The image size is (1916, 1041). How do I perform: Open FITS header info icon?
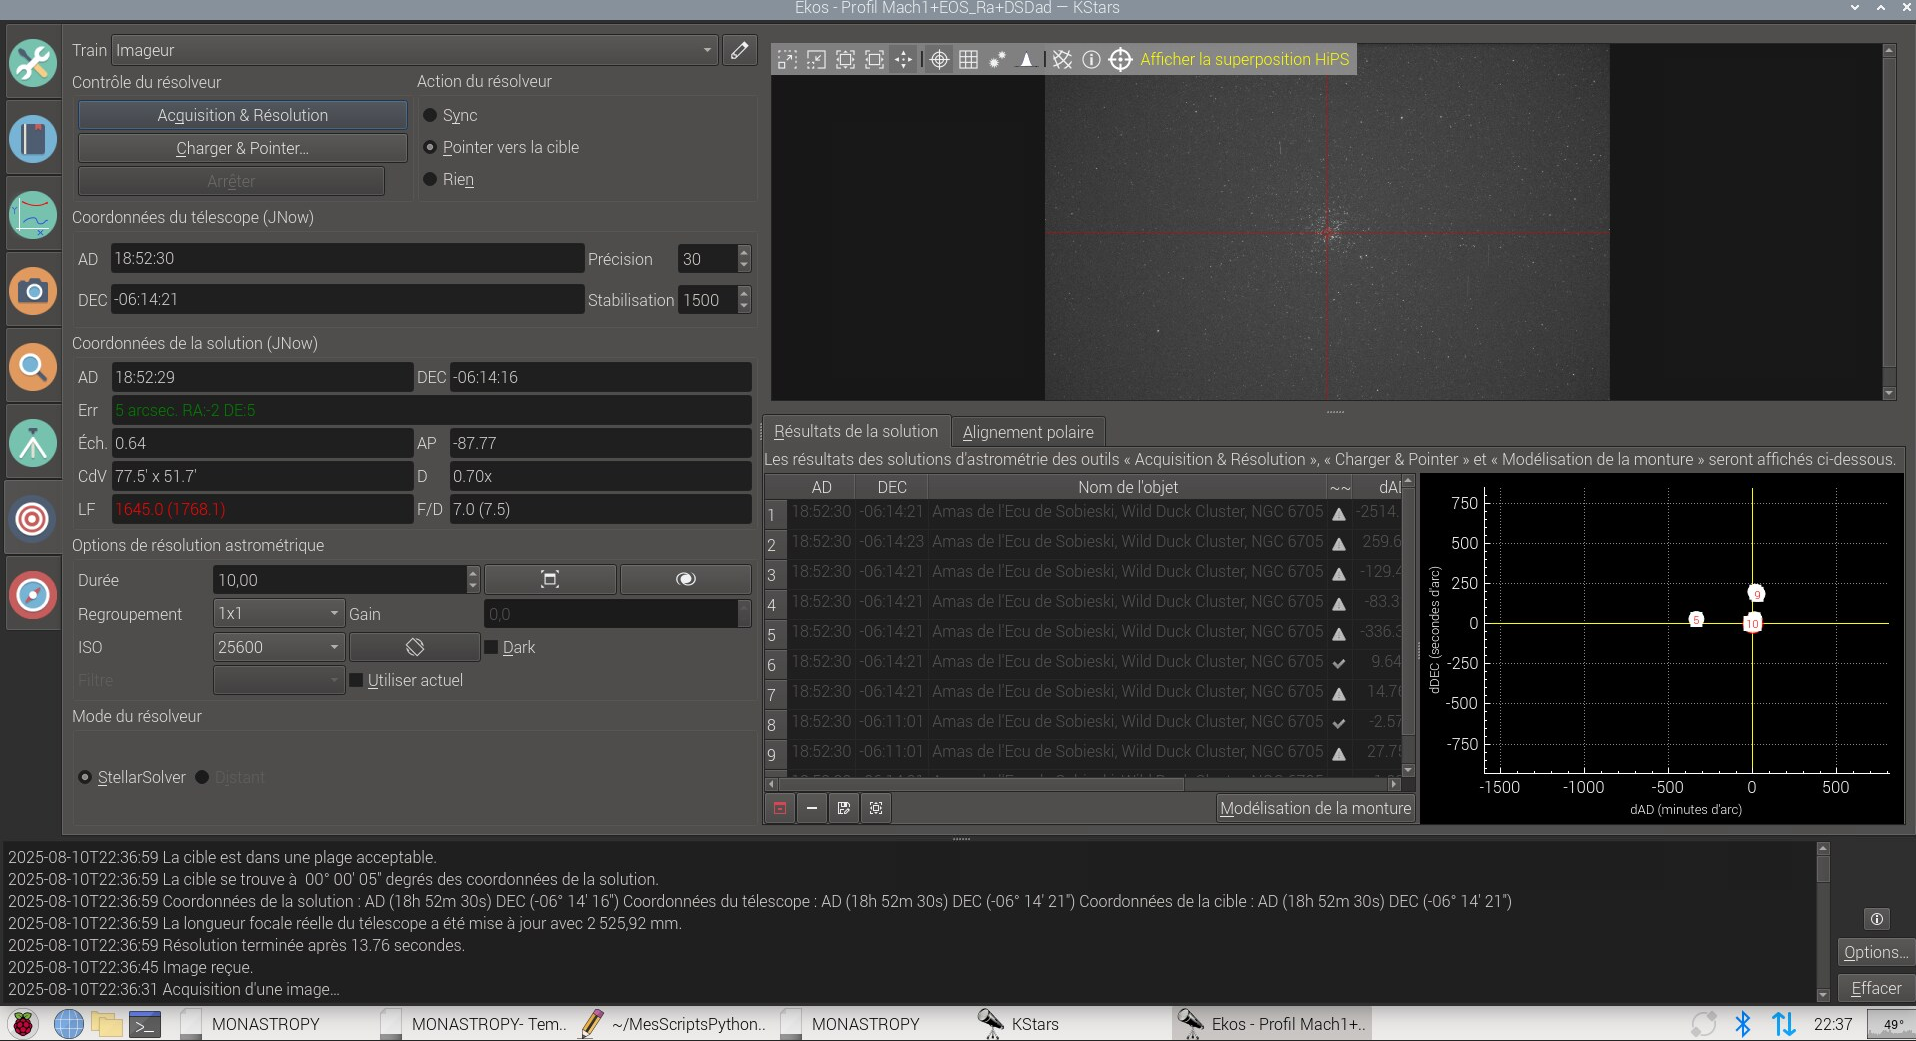(1091, 60)
